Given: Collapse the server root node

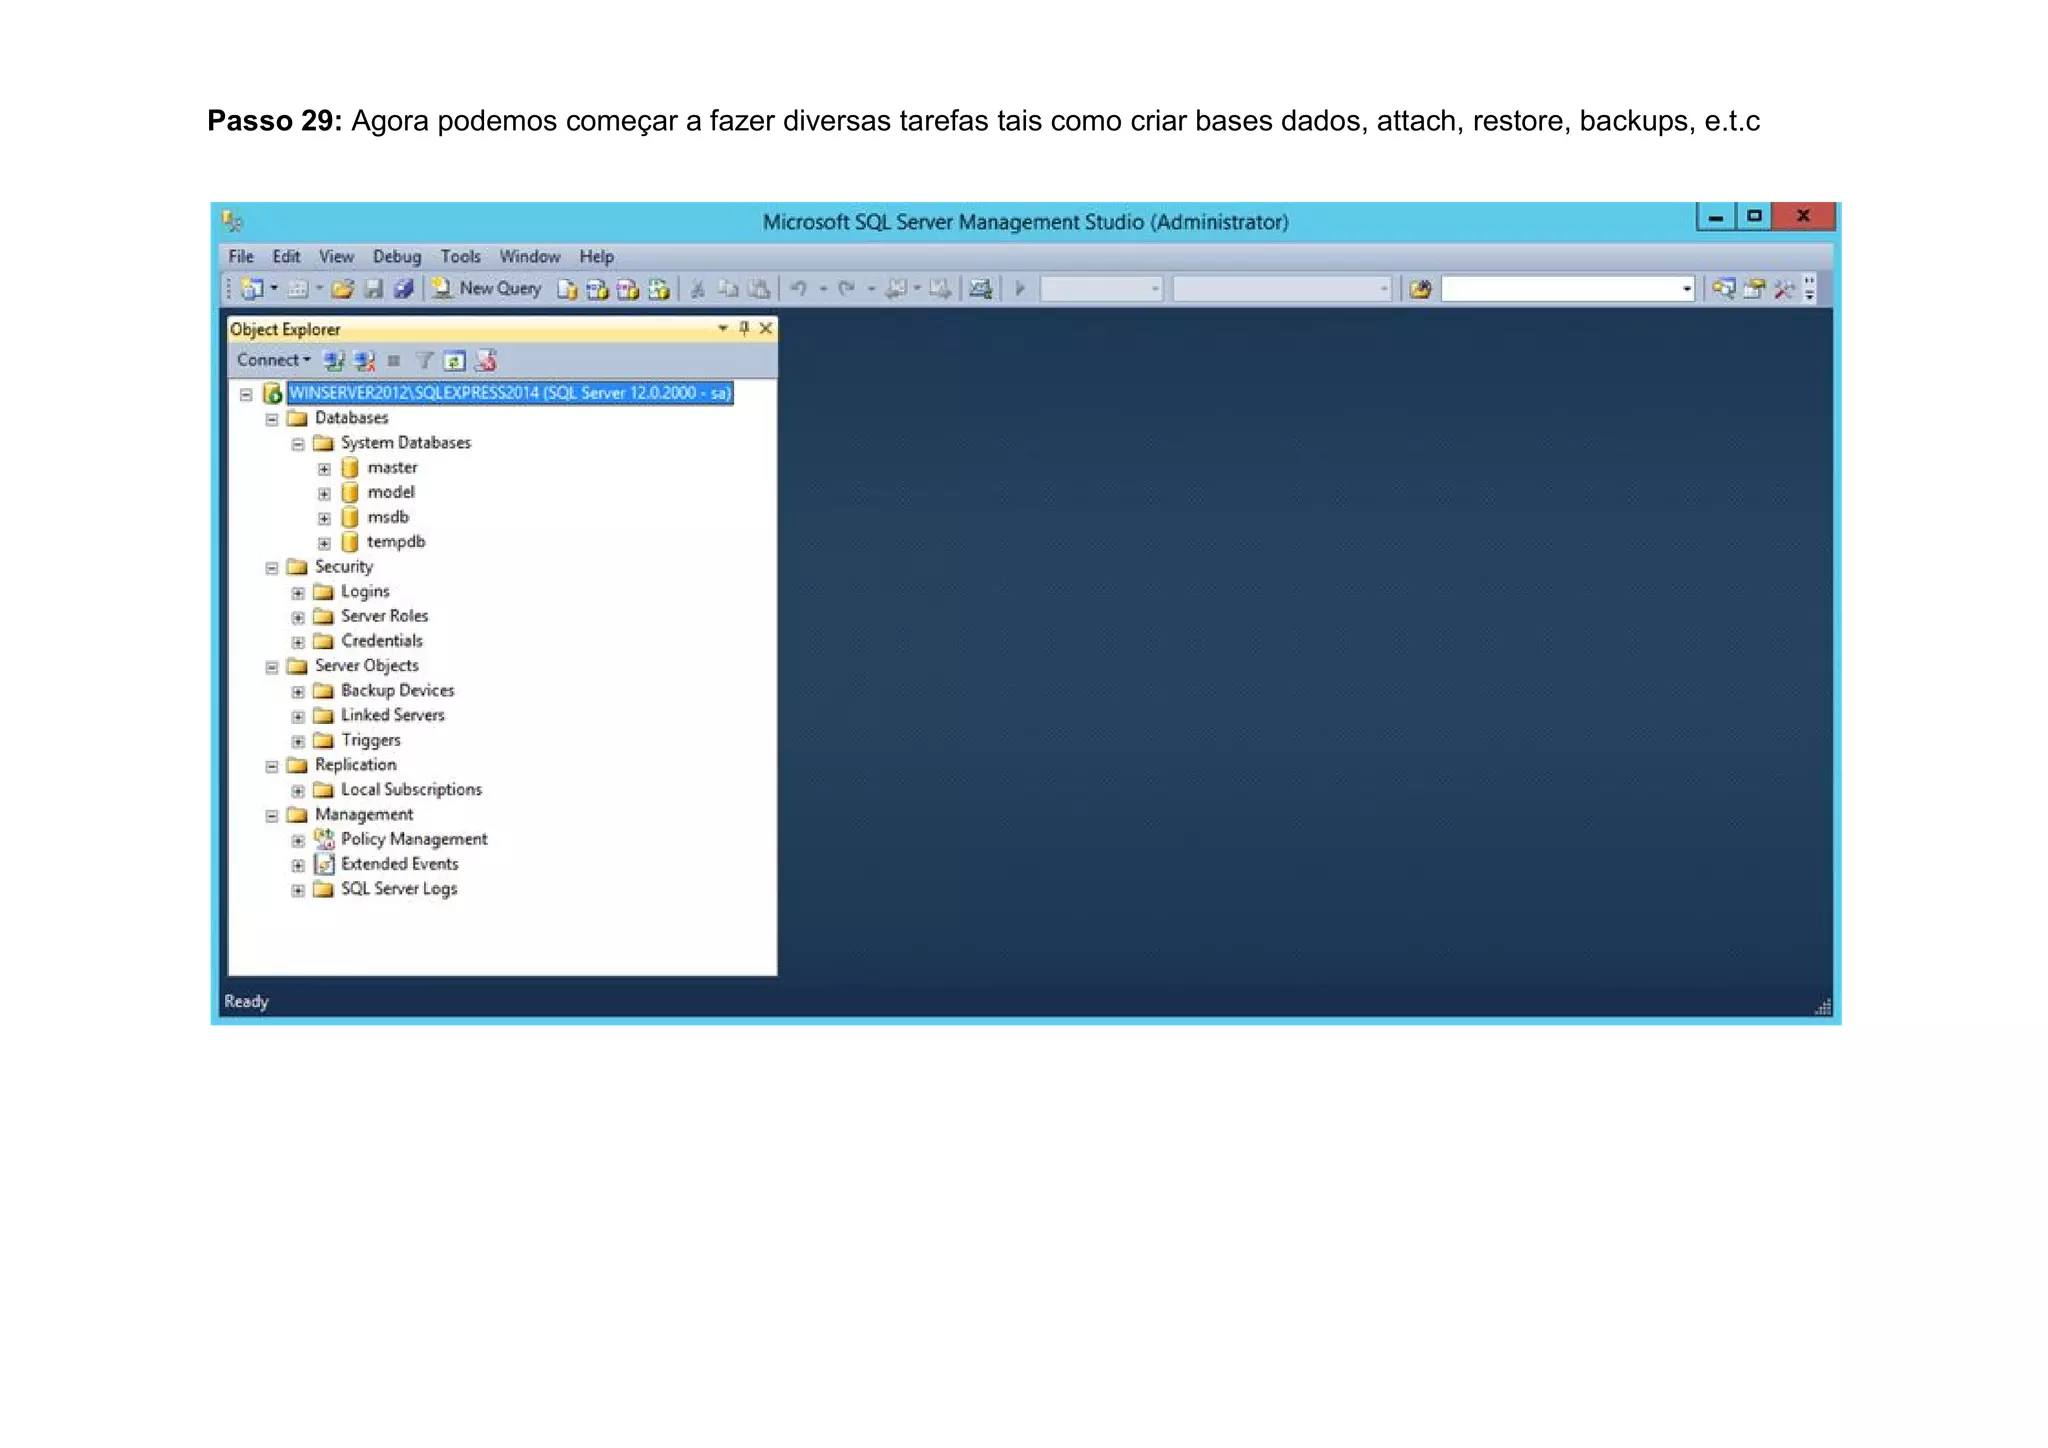Looking at the screenshot, I should pos(246,394).
